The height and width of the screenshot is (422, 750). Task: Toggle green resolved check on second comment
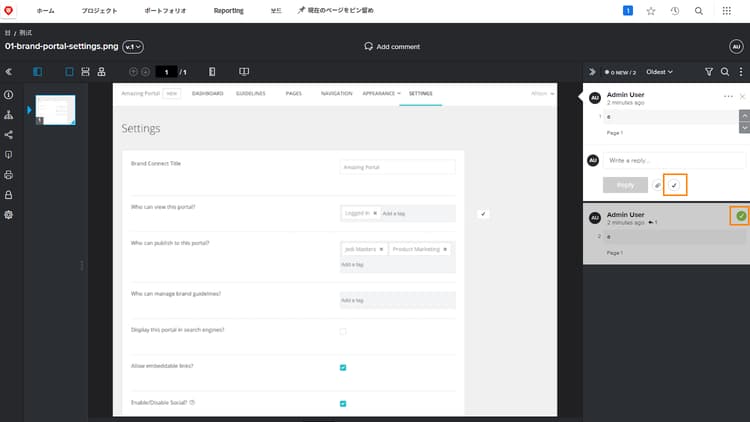741,216
